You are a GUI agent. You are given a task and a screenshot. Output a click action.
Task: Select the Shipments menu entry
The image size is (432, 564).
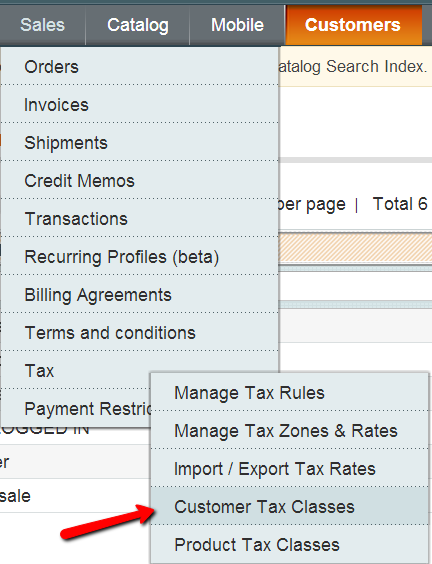pyautogui.click(x=140, y=143)
